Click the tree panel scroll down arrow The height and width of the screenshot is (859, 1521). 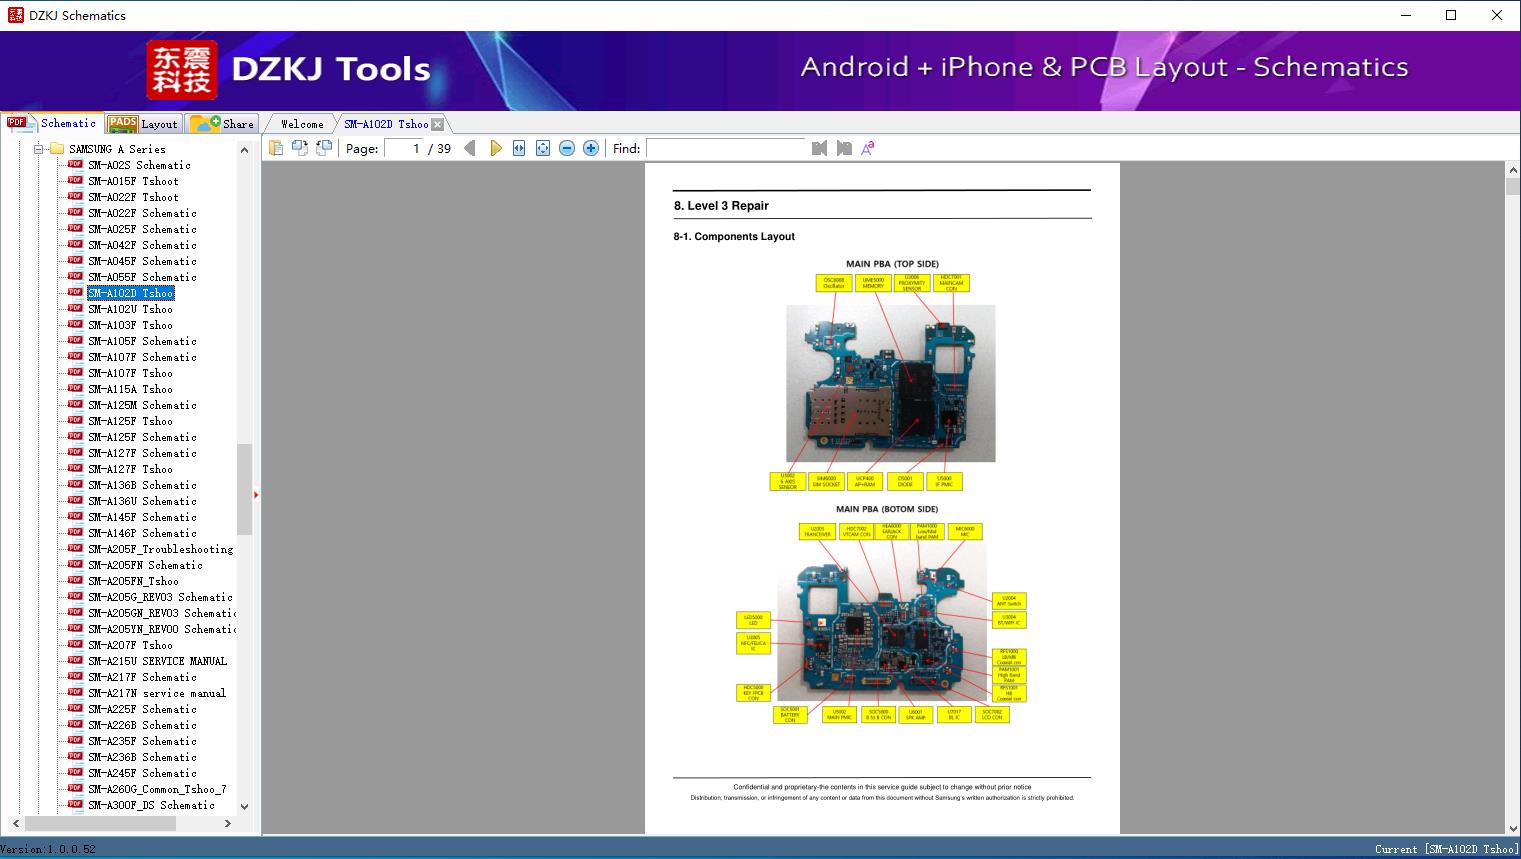click(244, 807)
